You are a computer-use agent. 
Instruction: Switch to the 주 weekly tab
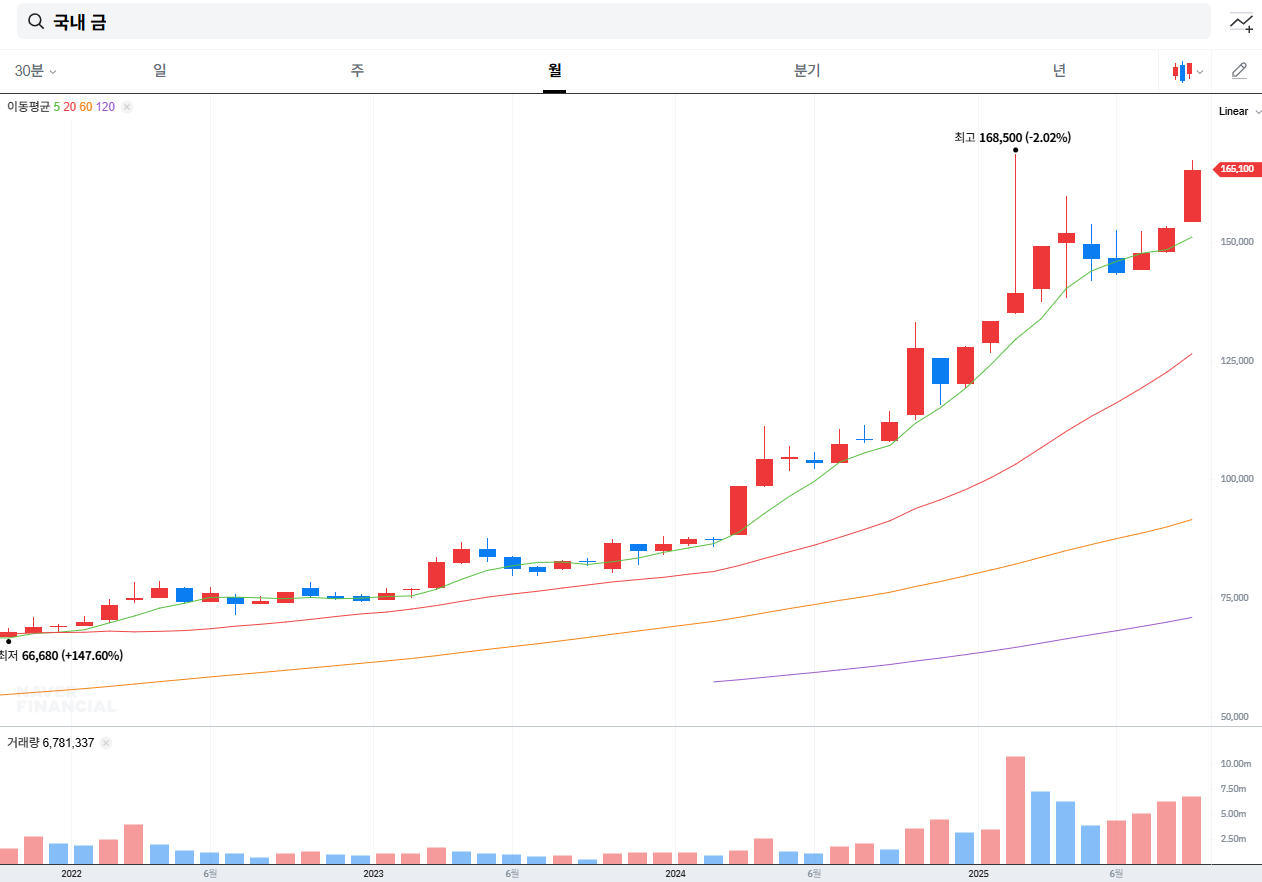tap(357, 70)
